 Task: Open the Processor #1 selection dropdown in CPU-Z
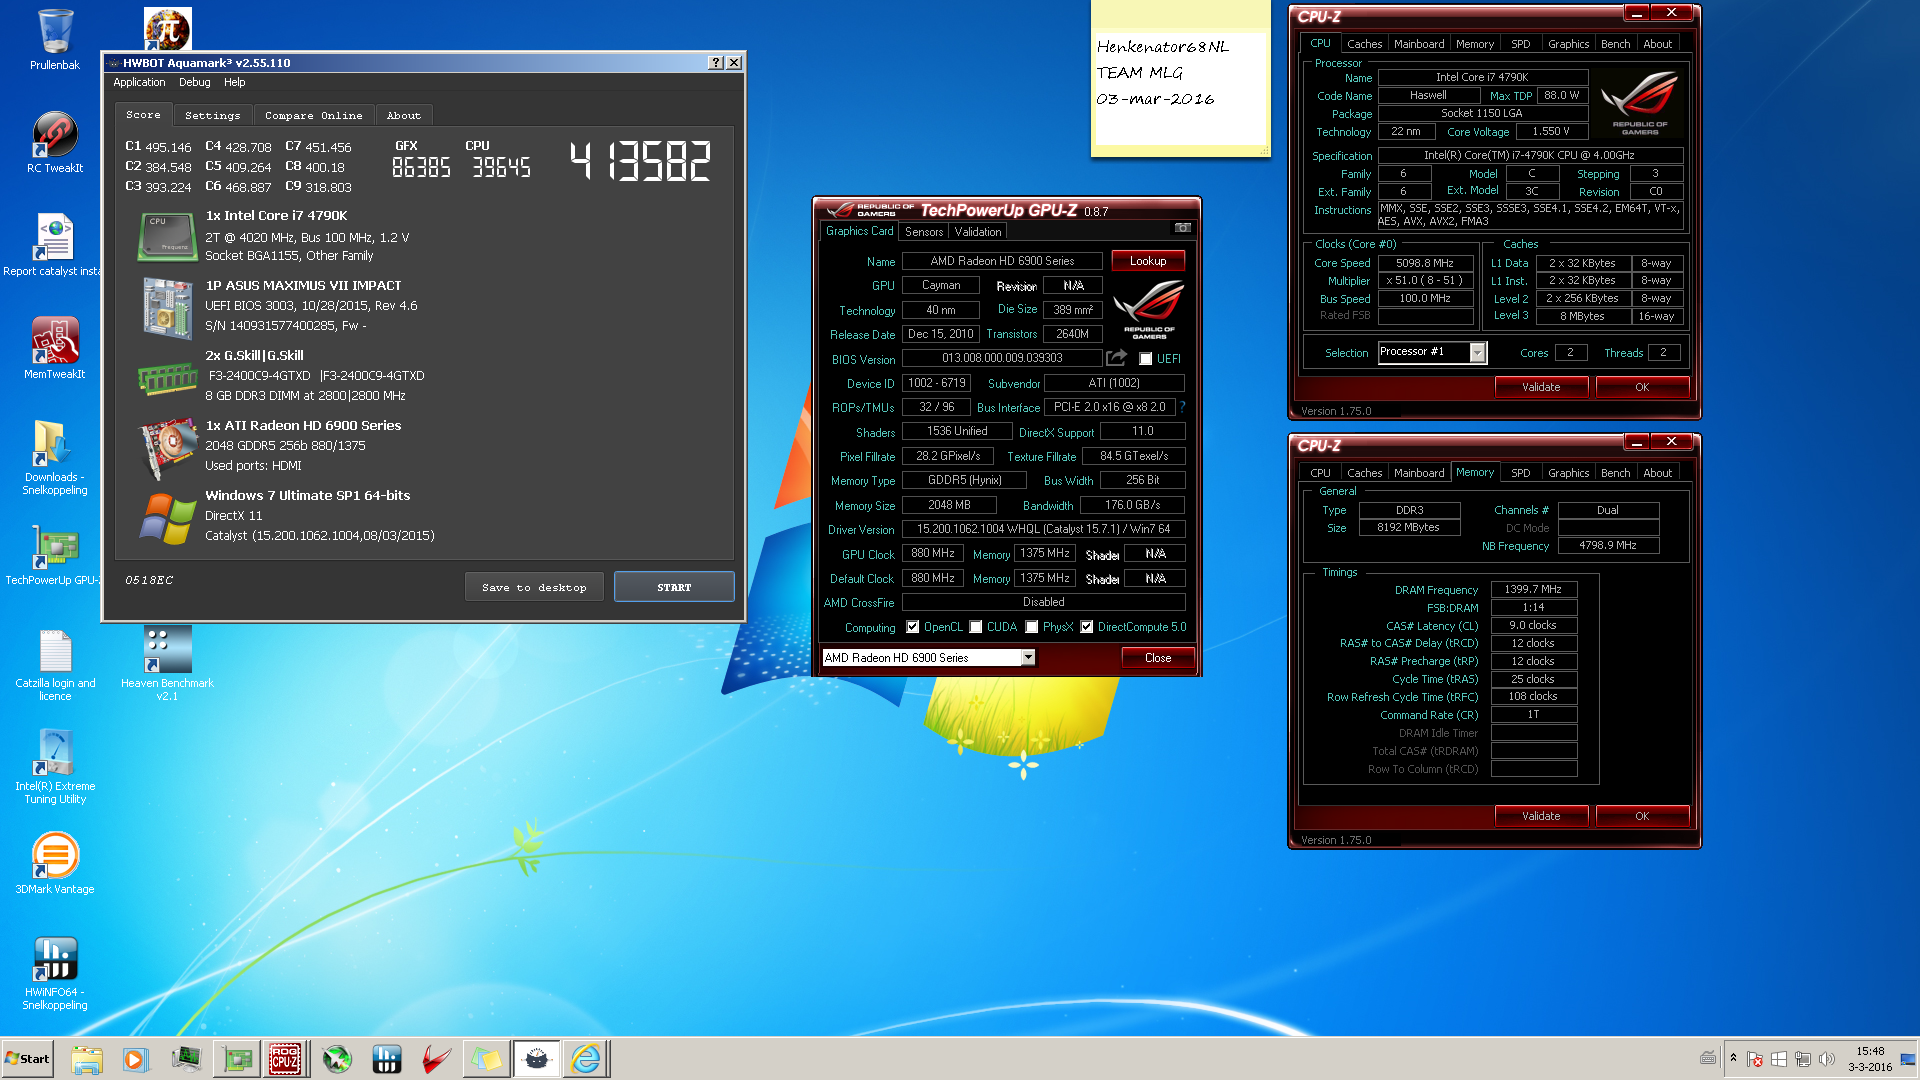pos(1477,352)
